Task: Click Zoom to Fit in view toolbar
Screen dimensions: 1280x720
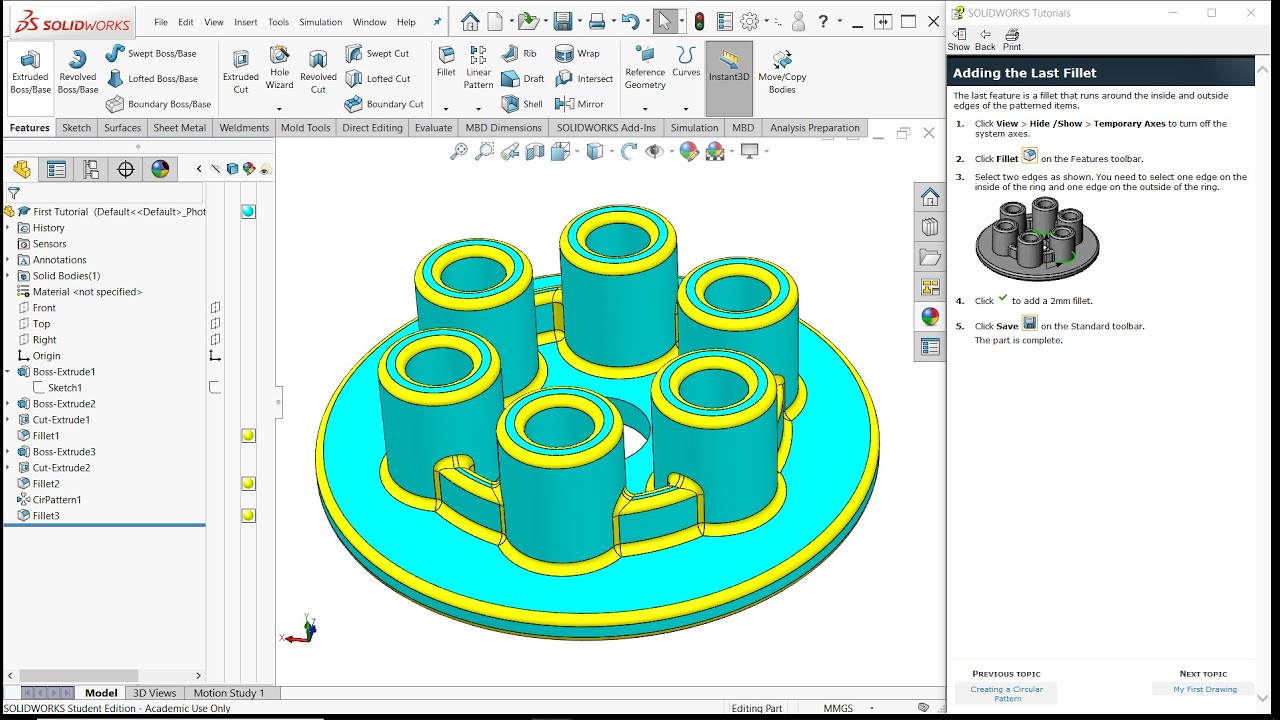Action: click(459, 151)
